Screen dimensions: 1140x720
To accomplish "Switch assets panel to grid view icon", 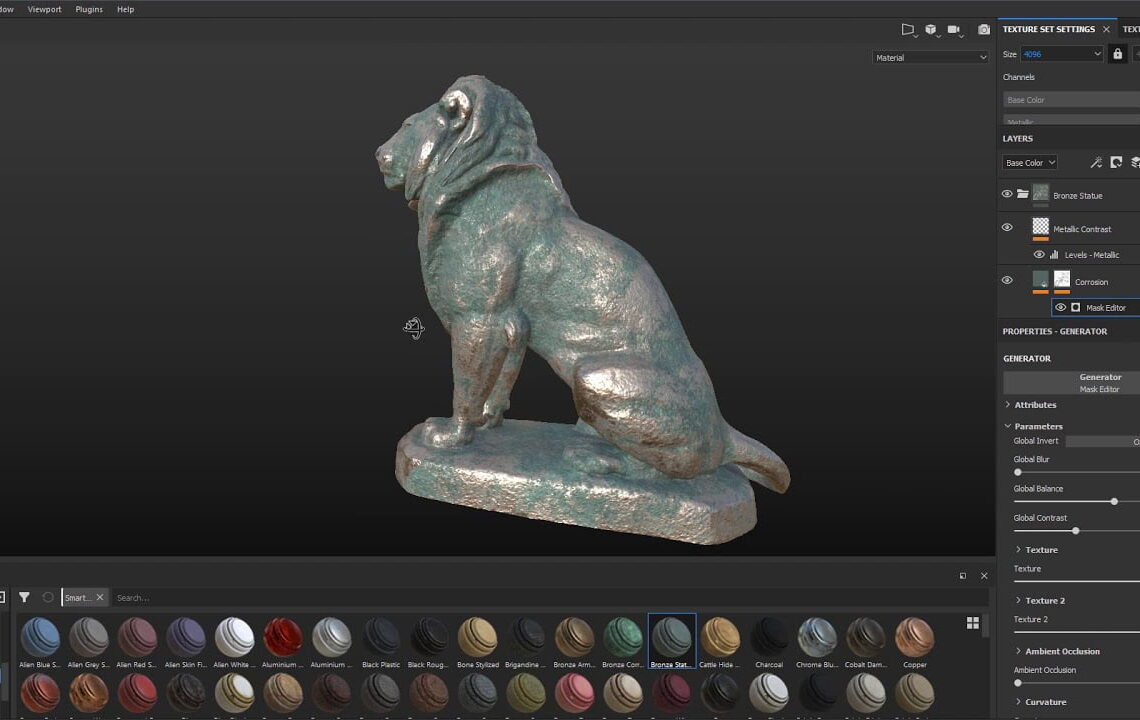I will 972,623.
